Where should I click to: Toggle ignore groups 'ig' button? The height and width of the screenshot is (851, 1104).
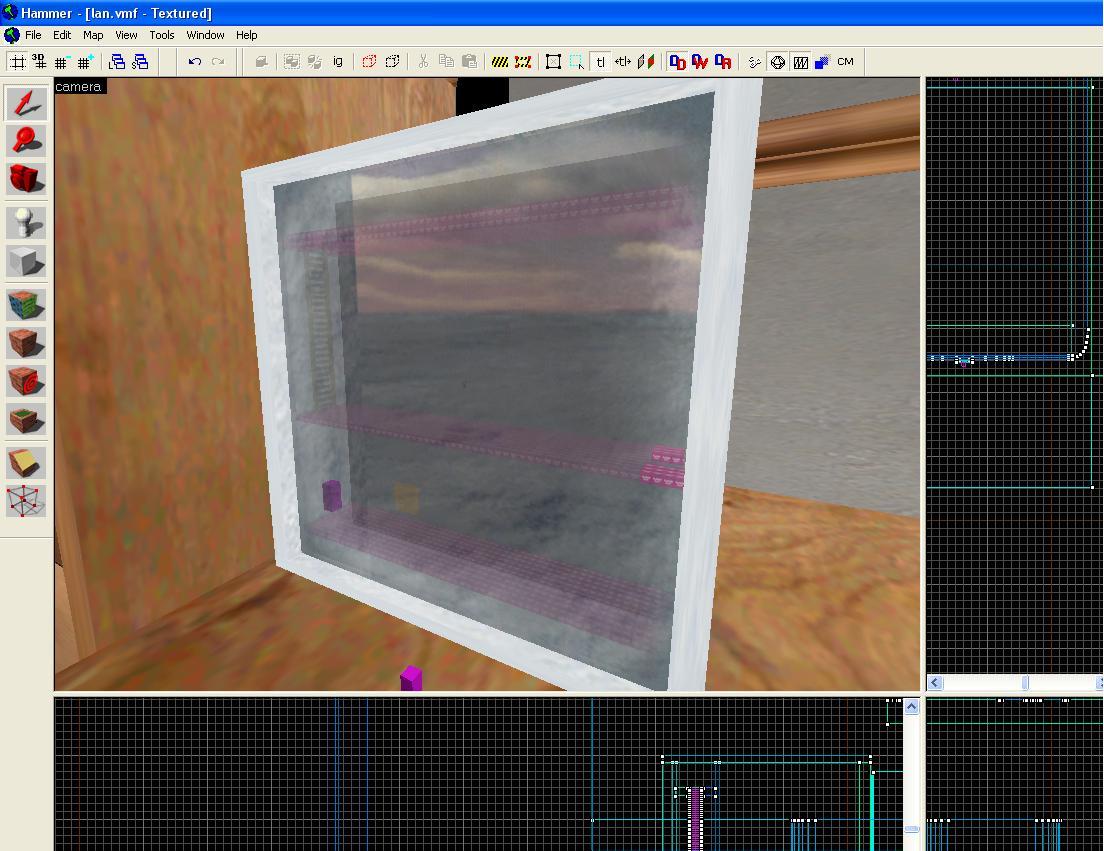click(x=337, y=62)
